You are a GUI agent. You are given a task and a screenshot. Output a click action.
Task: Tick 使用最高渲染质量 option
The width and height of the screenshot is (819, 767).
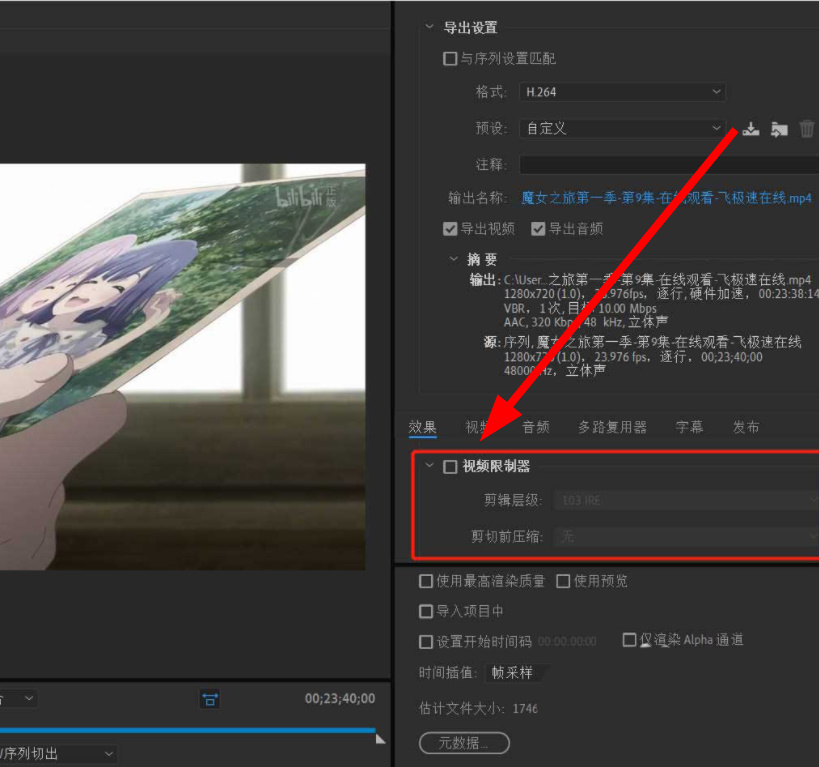427,581
